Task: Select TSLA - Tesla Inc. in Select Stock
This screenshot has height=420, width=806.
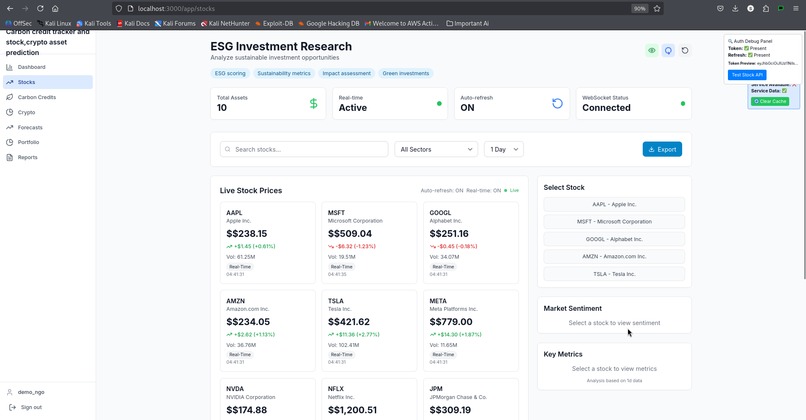Action: pos(614,274)
